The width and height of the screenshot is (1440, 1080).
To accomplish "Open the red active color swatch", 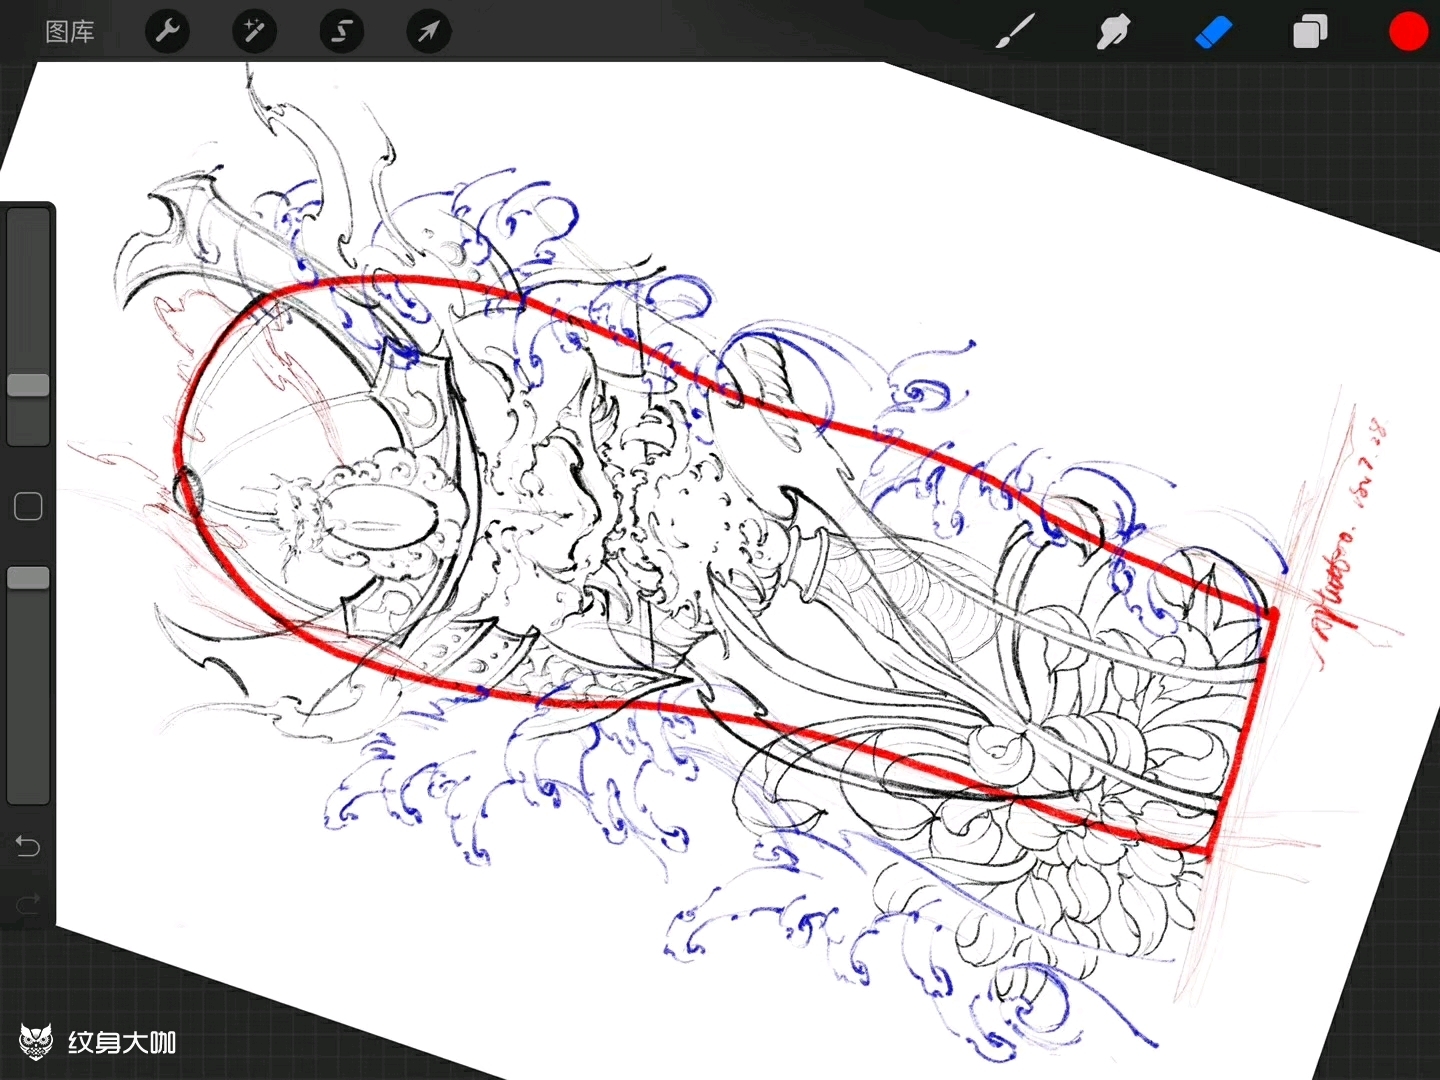I will click(x=1408, y=32).
